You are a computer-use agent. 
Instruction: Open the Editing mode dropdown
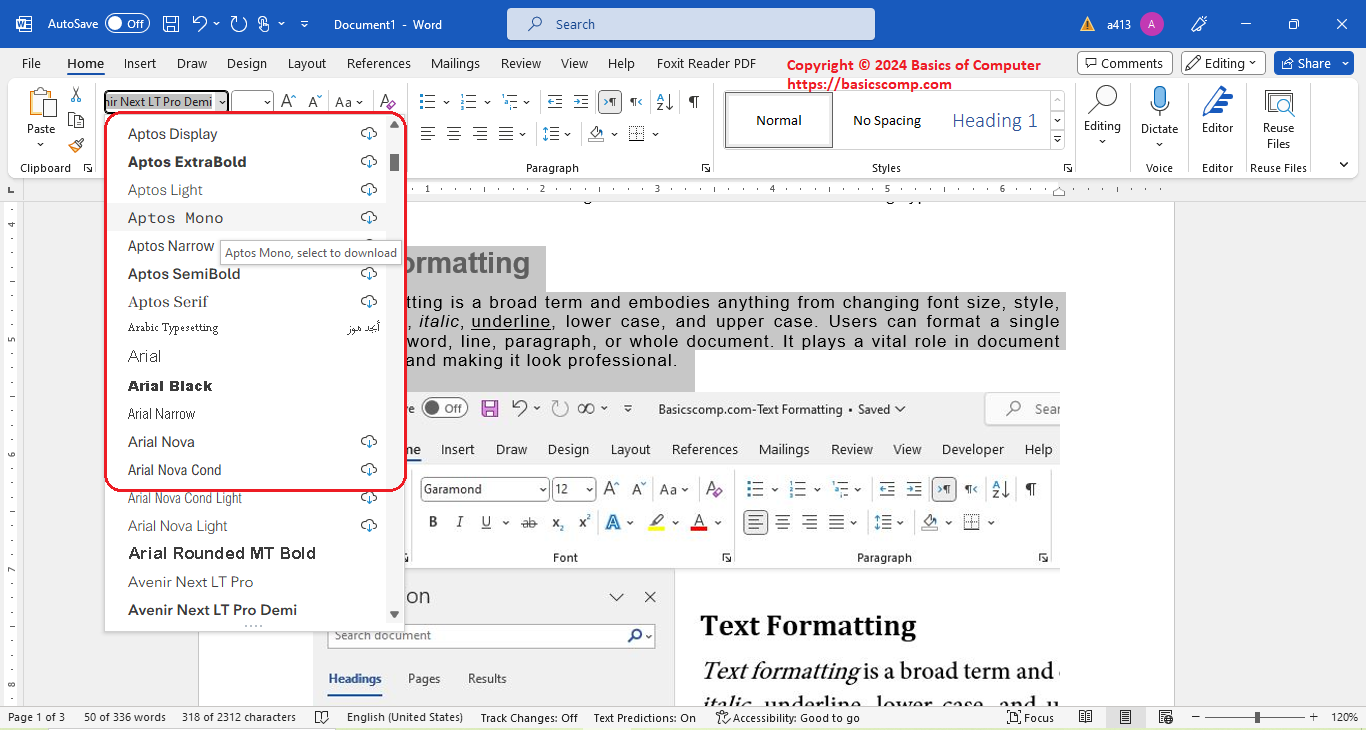[x=1223, y=63]
